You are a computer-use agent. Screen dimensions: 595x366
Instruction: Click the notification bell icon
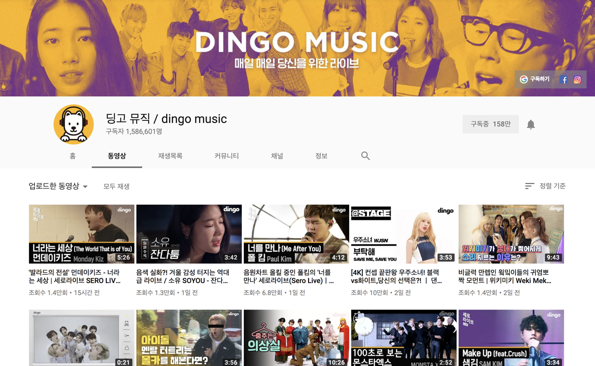click(x=530, y=124)
